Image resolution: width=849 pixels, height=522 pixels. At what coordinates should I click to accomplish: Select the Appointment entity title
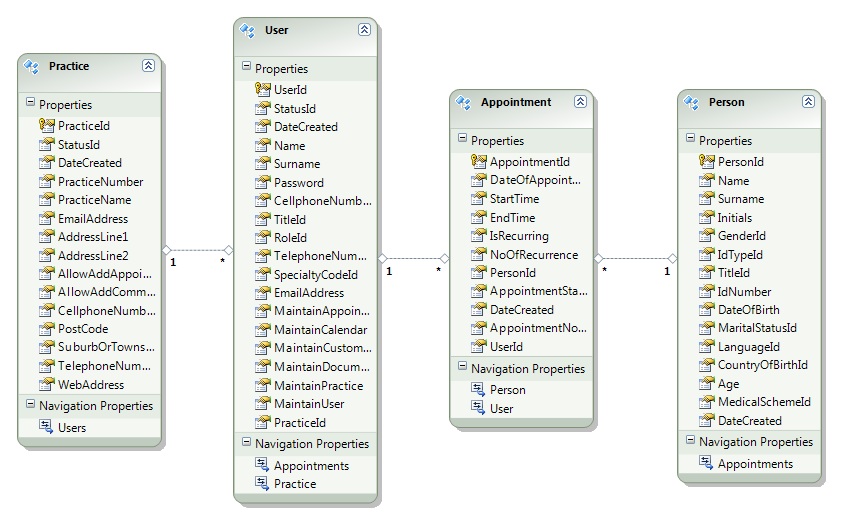515,102
